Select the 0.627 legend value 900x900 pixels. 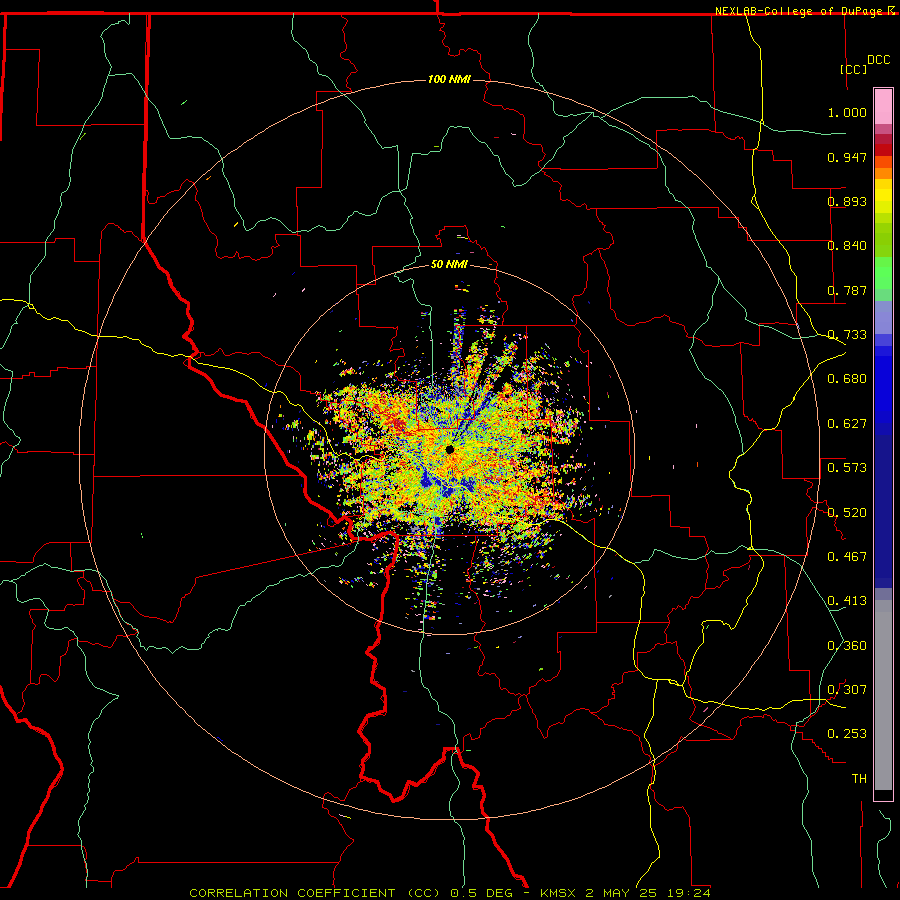pyautogui.click(x=847, y=424)
